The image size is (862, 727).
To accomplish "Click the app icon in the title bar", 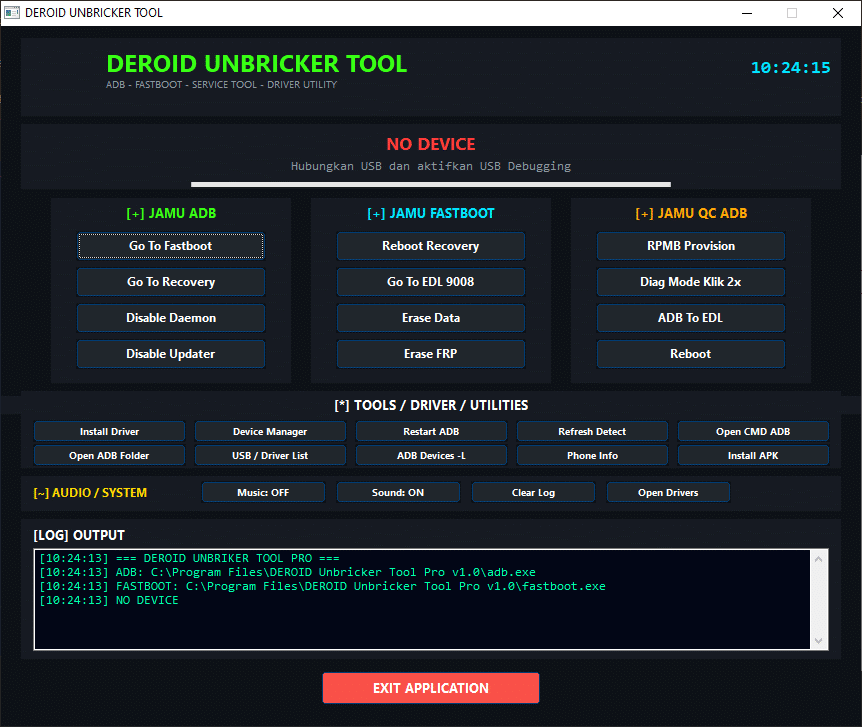I will 12,13.
